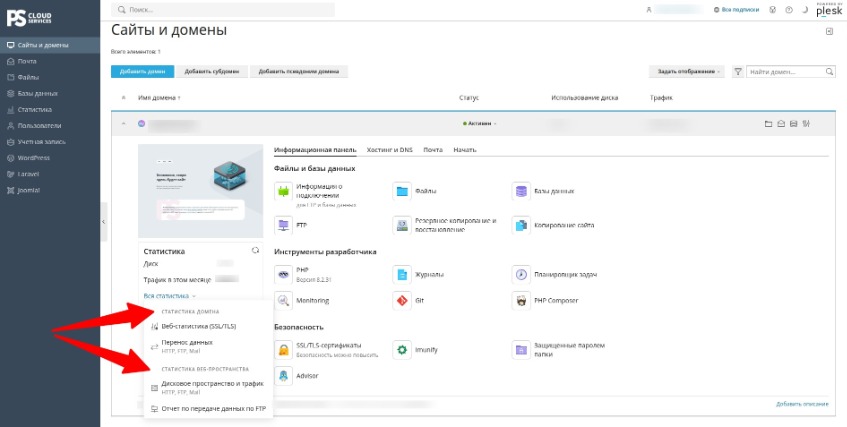This screenshot has height=427, width=847.
Task: Click the PS Cloud Services logo
Action: [30, 17]
